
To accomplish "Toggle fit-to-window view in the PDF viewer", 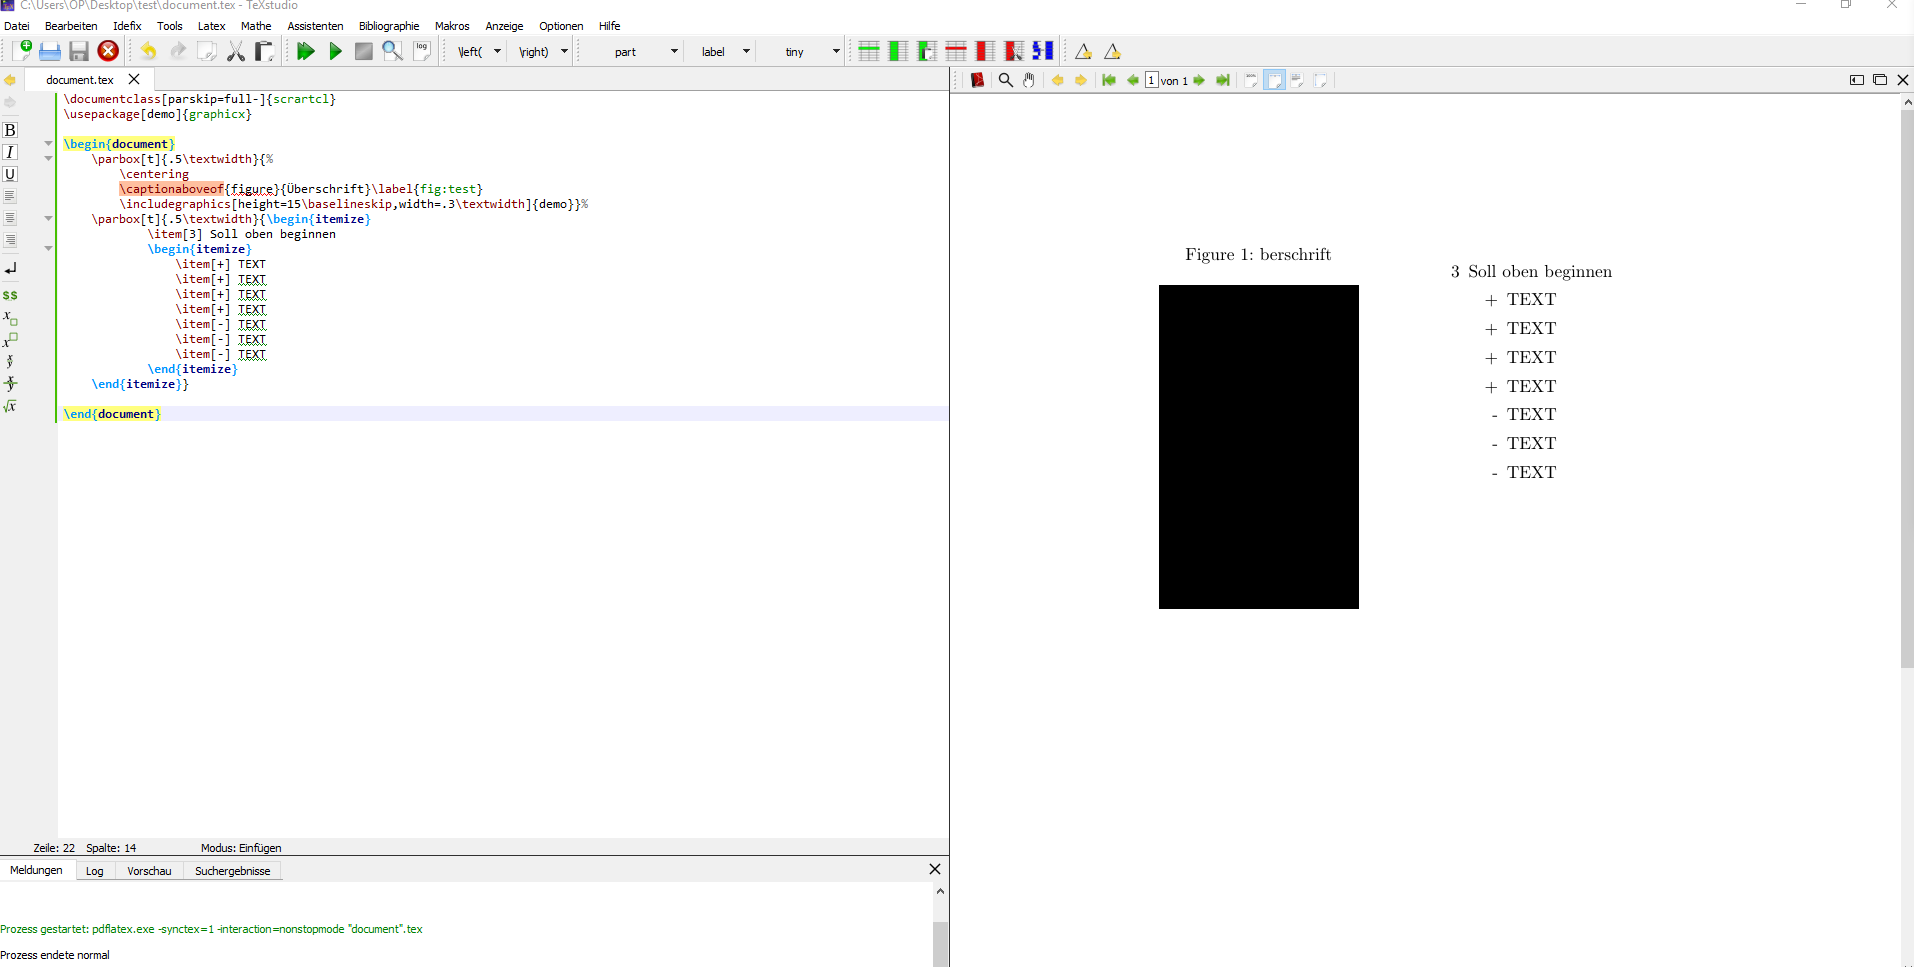I will click(x=1320, y=80).
